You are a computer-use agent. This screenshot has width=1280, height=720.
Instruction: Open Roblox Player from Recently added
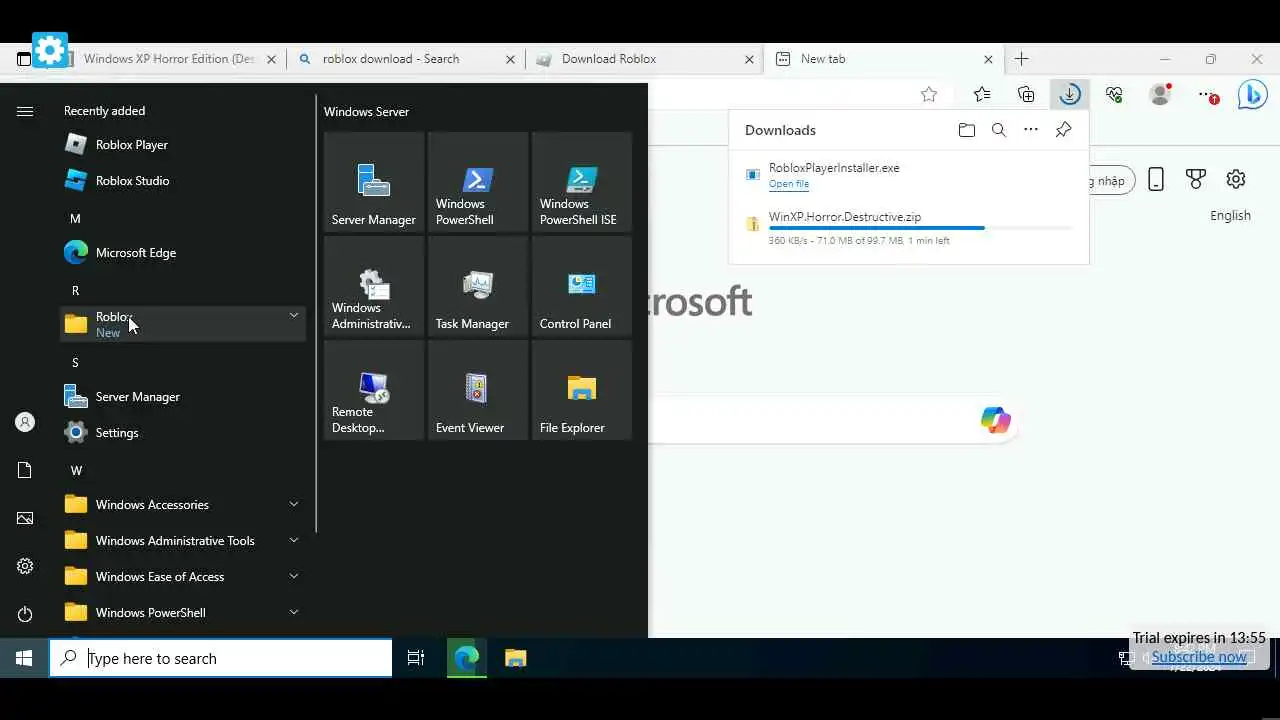point(183,145)
